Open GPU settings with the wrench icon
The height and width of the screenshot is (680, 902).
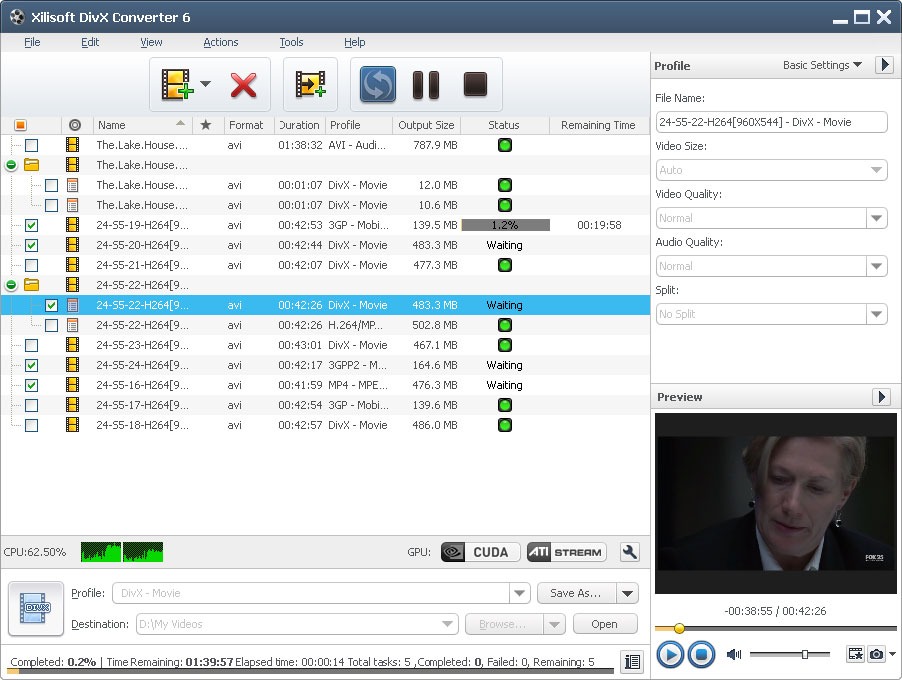[x=629, y=552]
